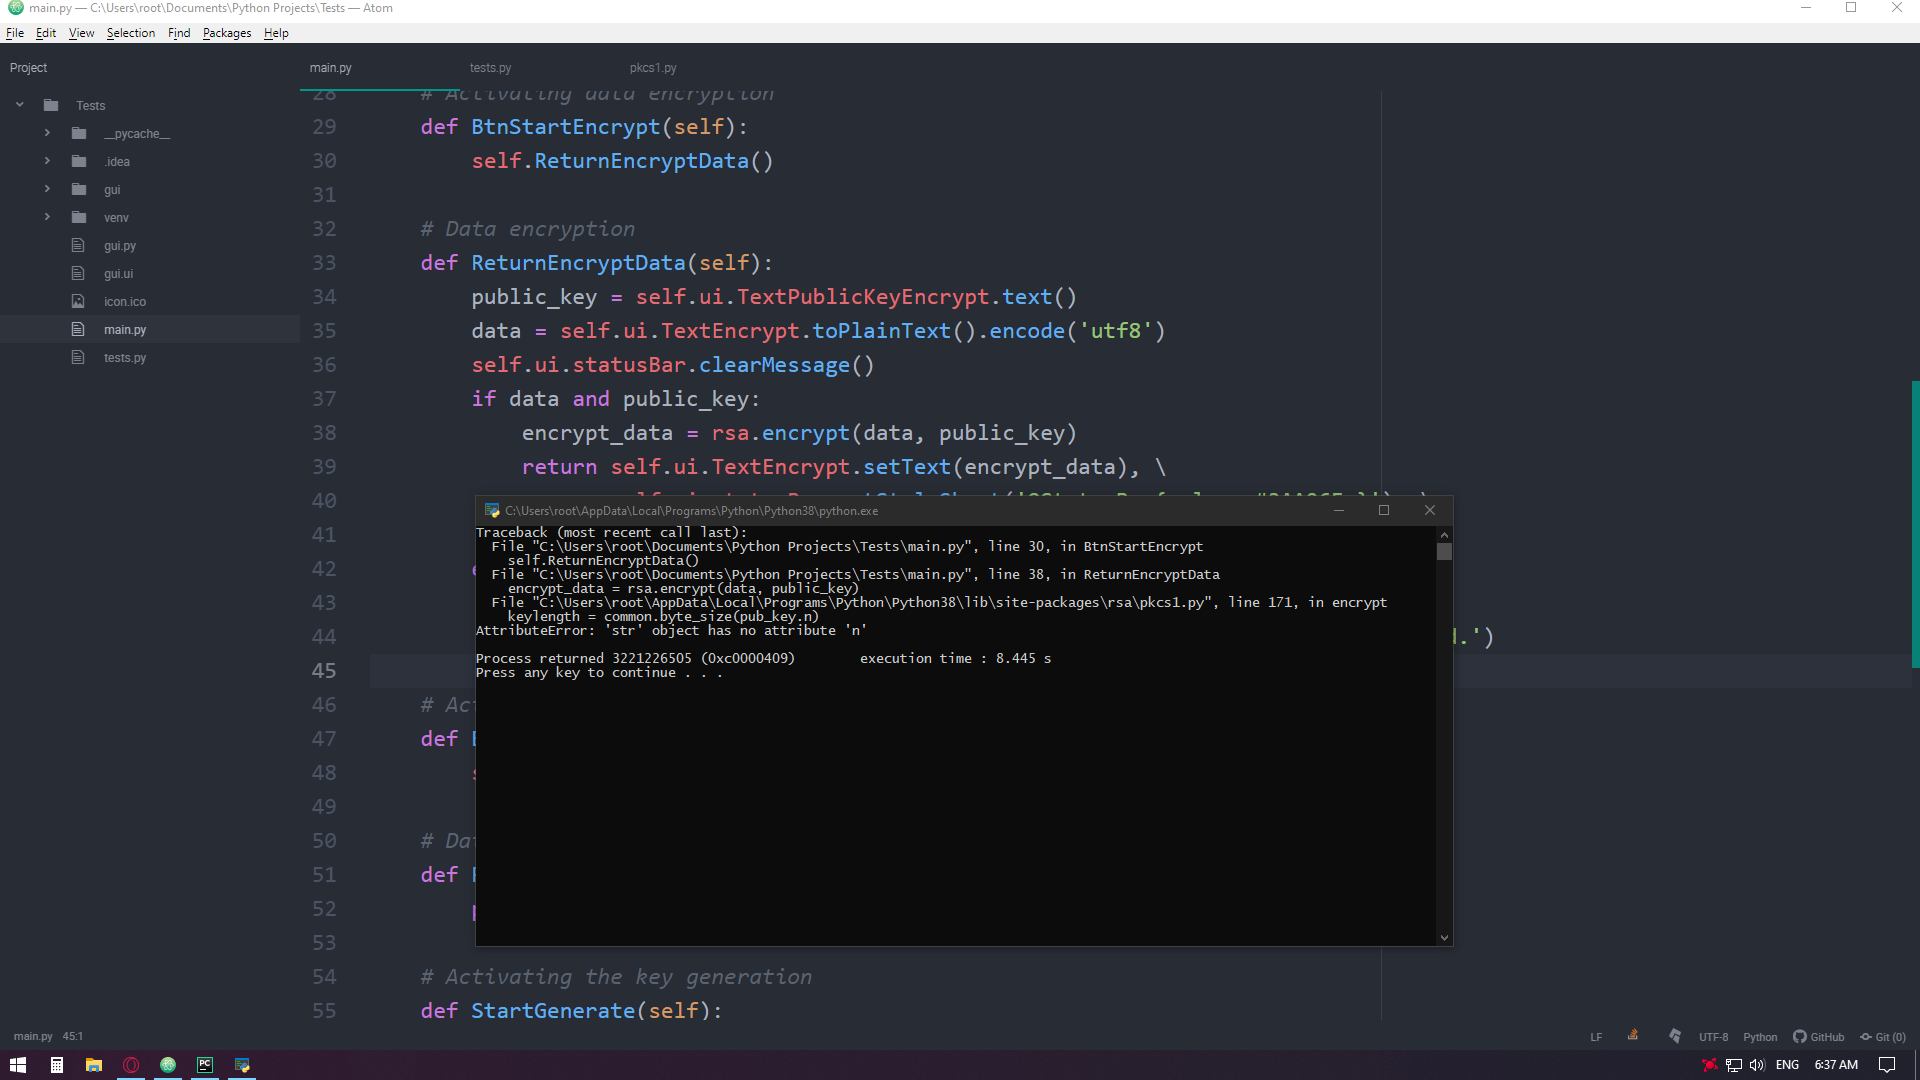Viewport: 1920px width, 1080px height.
Task: Click the gui.py file icon
Action: [x=78, y=245]
